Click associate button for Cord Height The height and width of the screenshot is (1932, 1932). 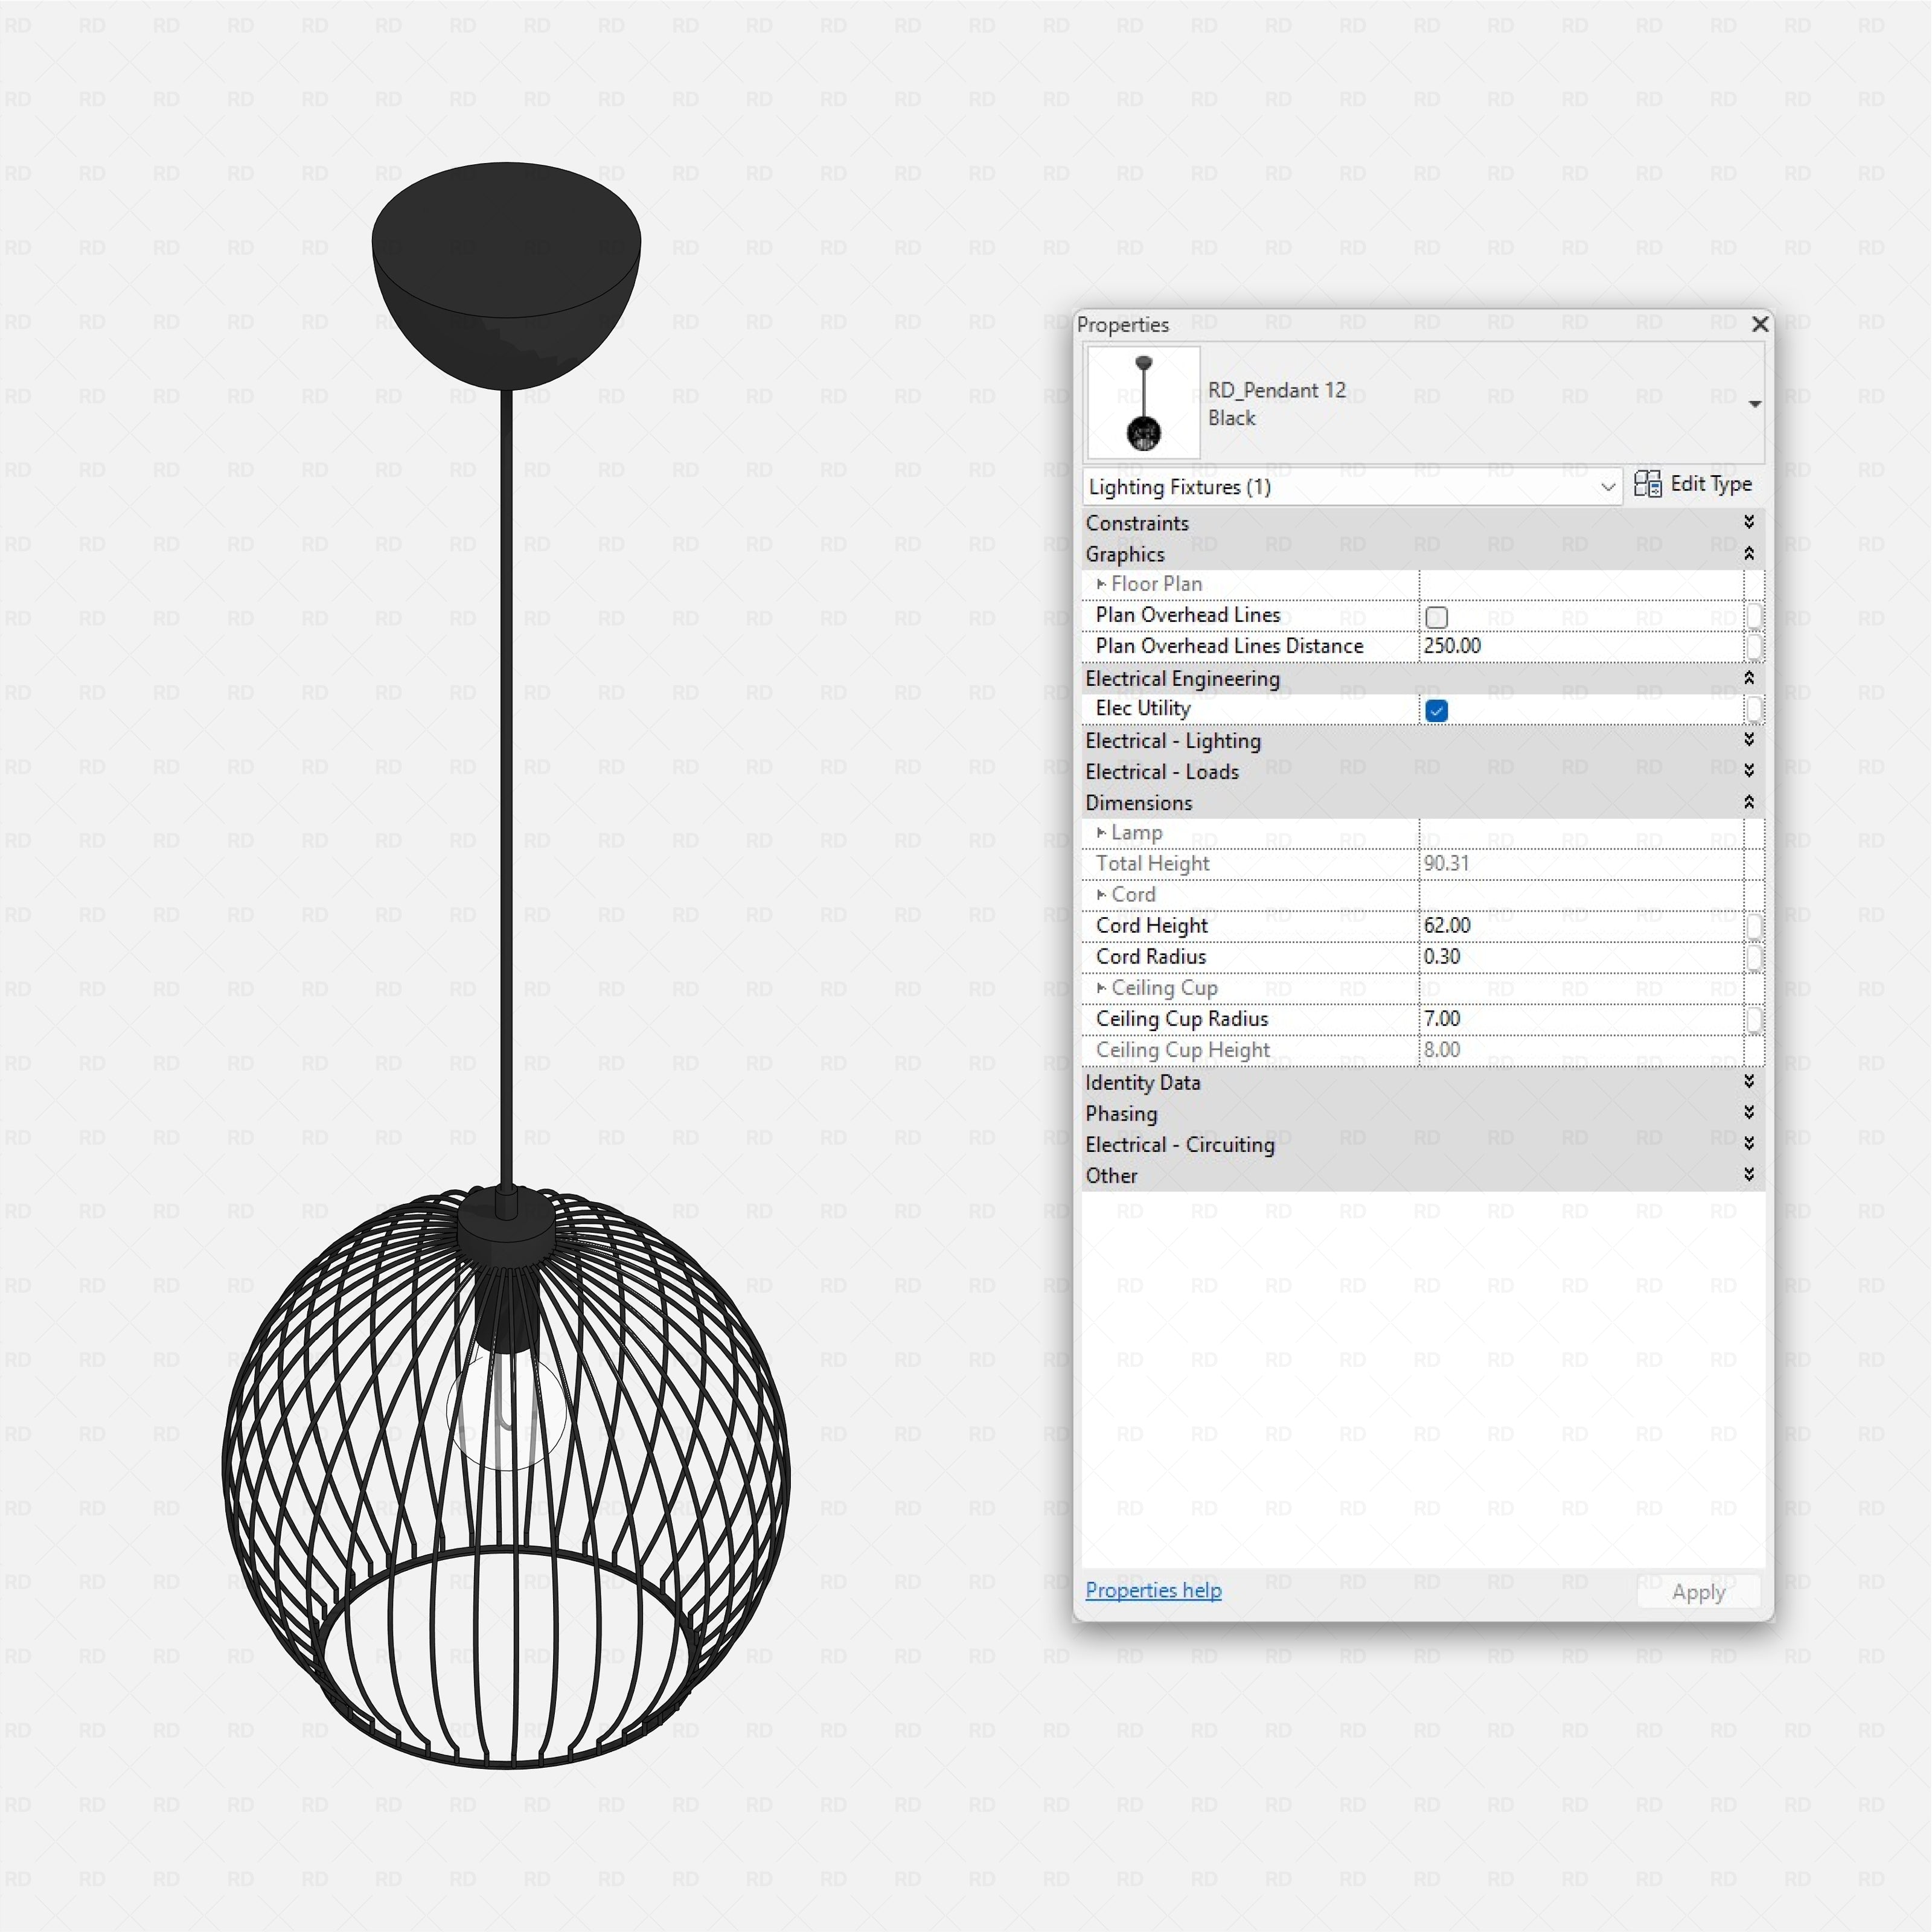1754,927
